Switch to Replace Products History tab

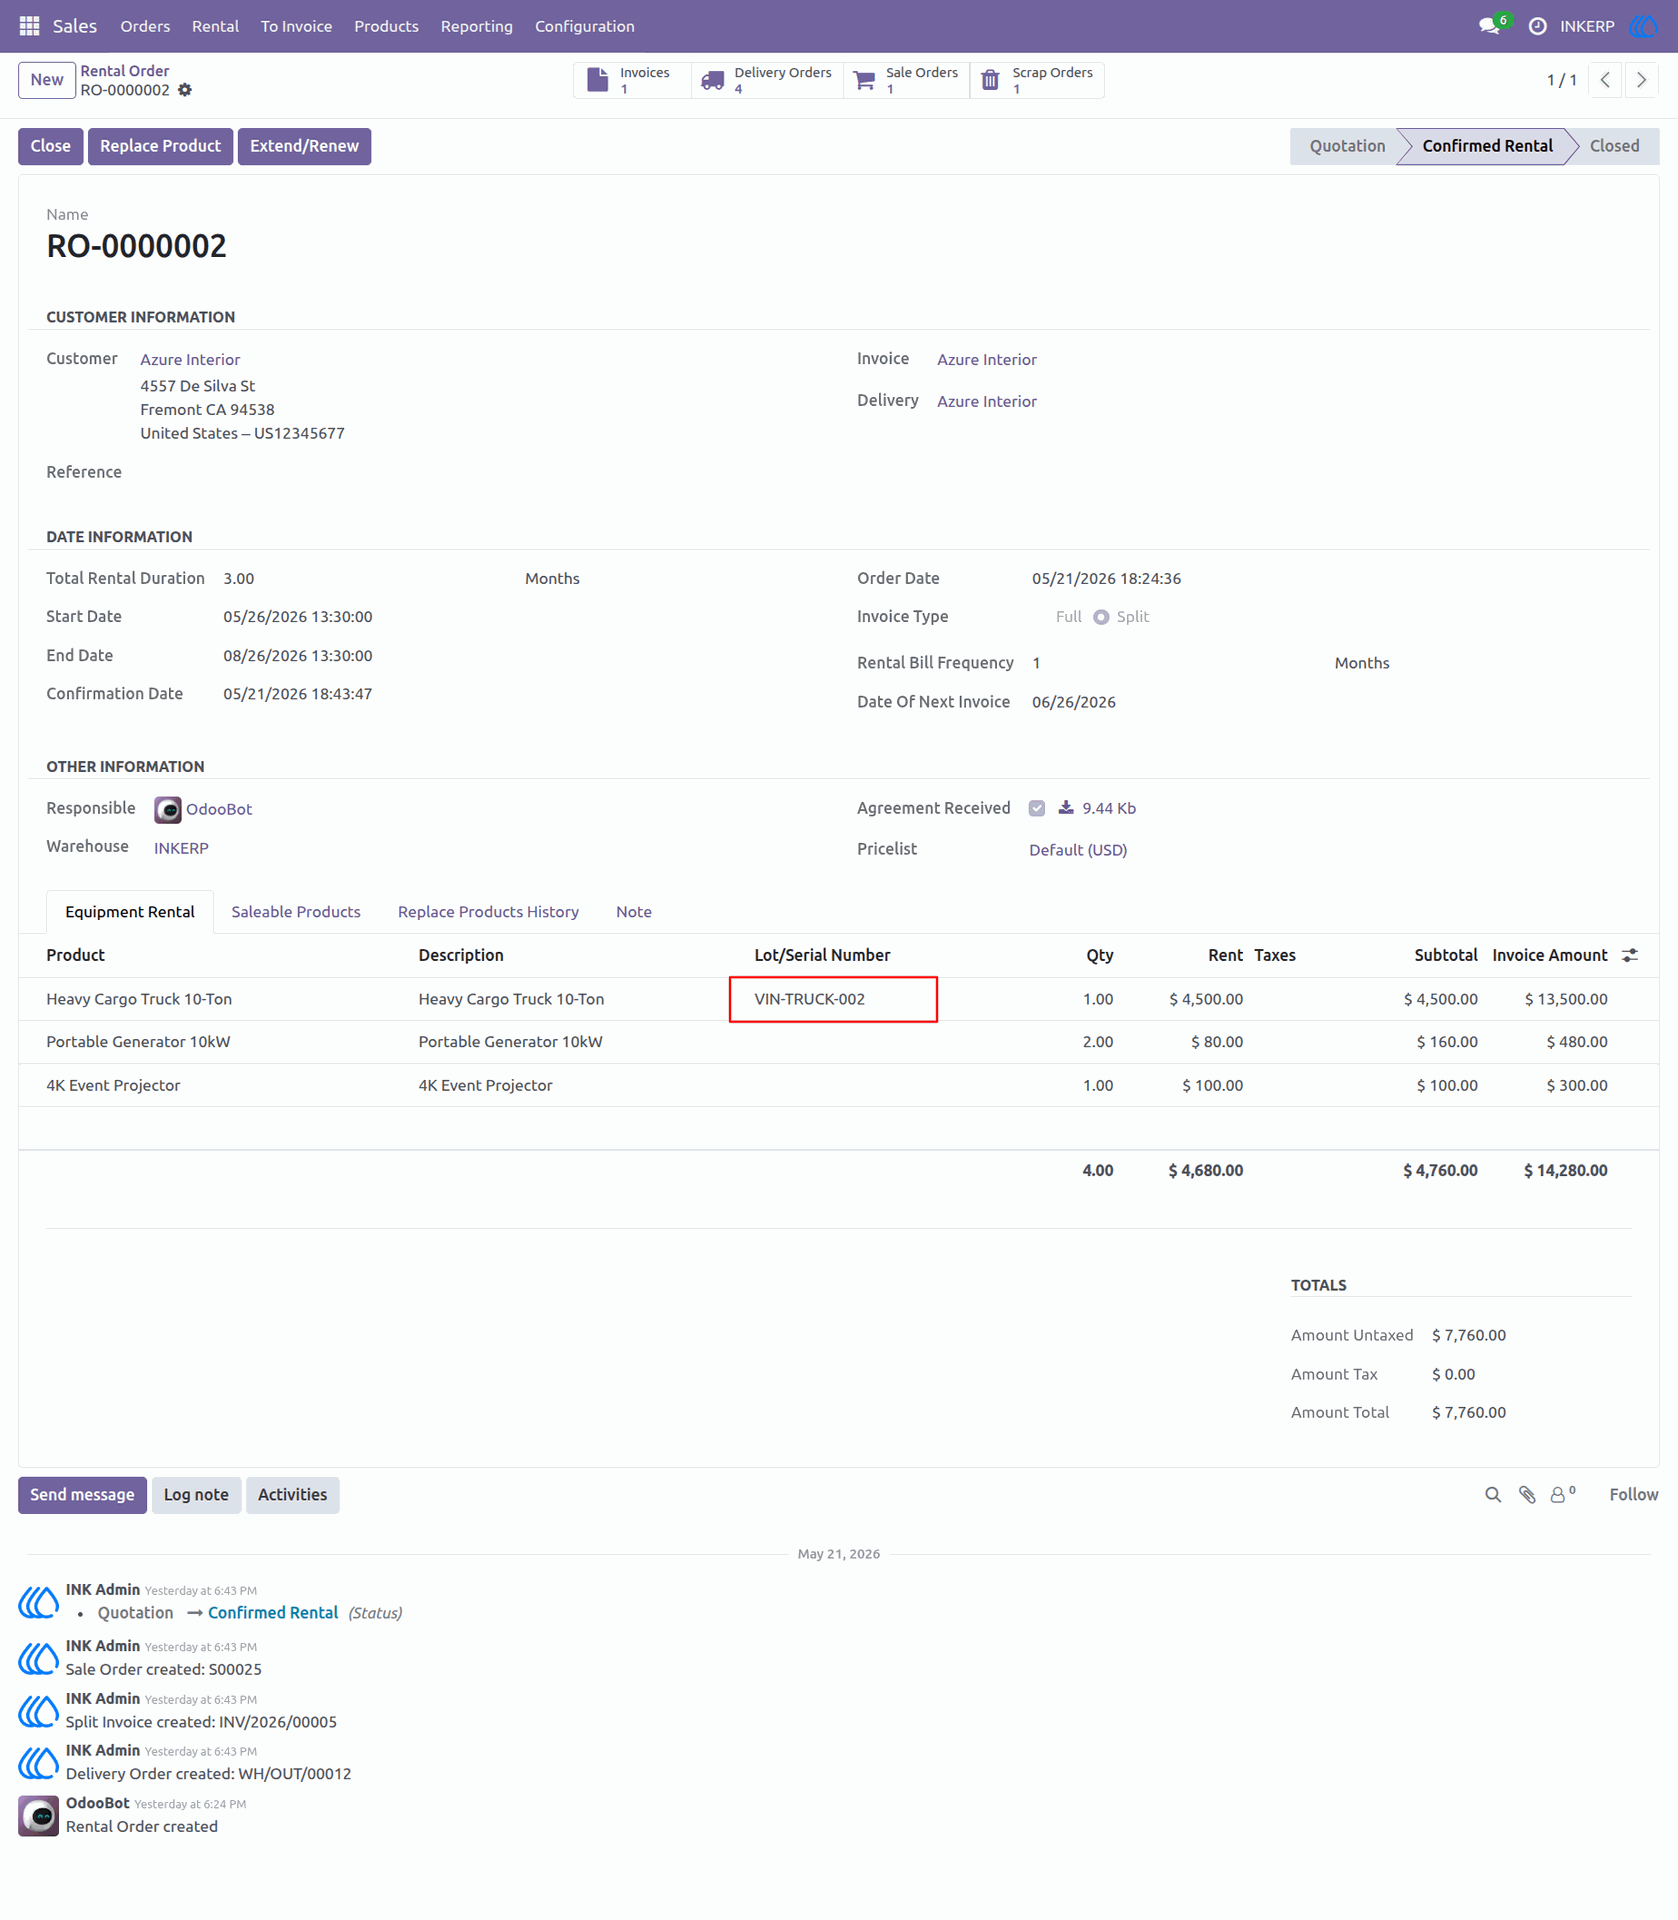pos(488,912)
